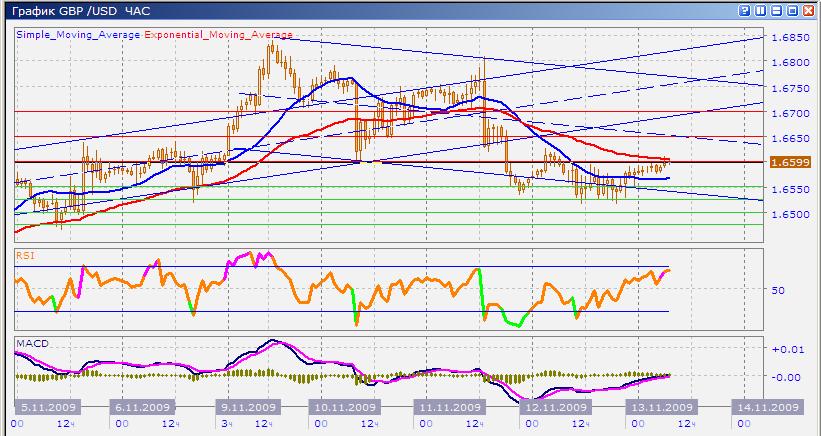Click the RSI 50 level label
Viewport: 821px width, 436px height.
778,290
